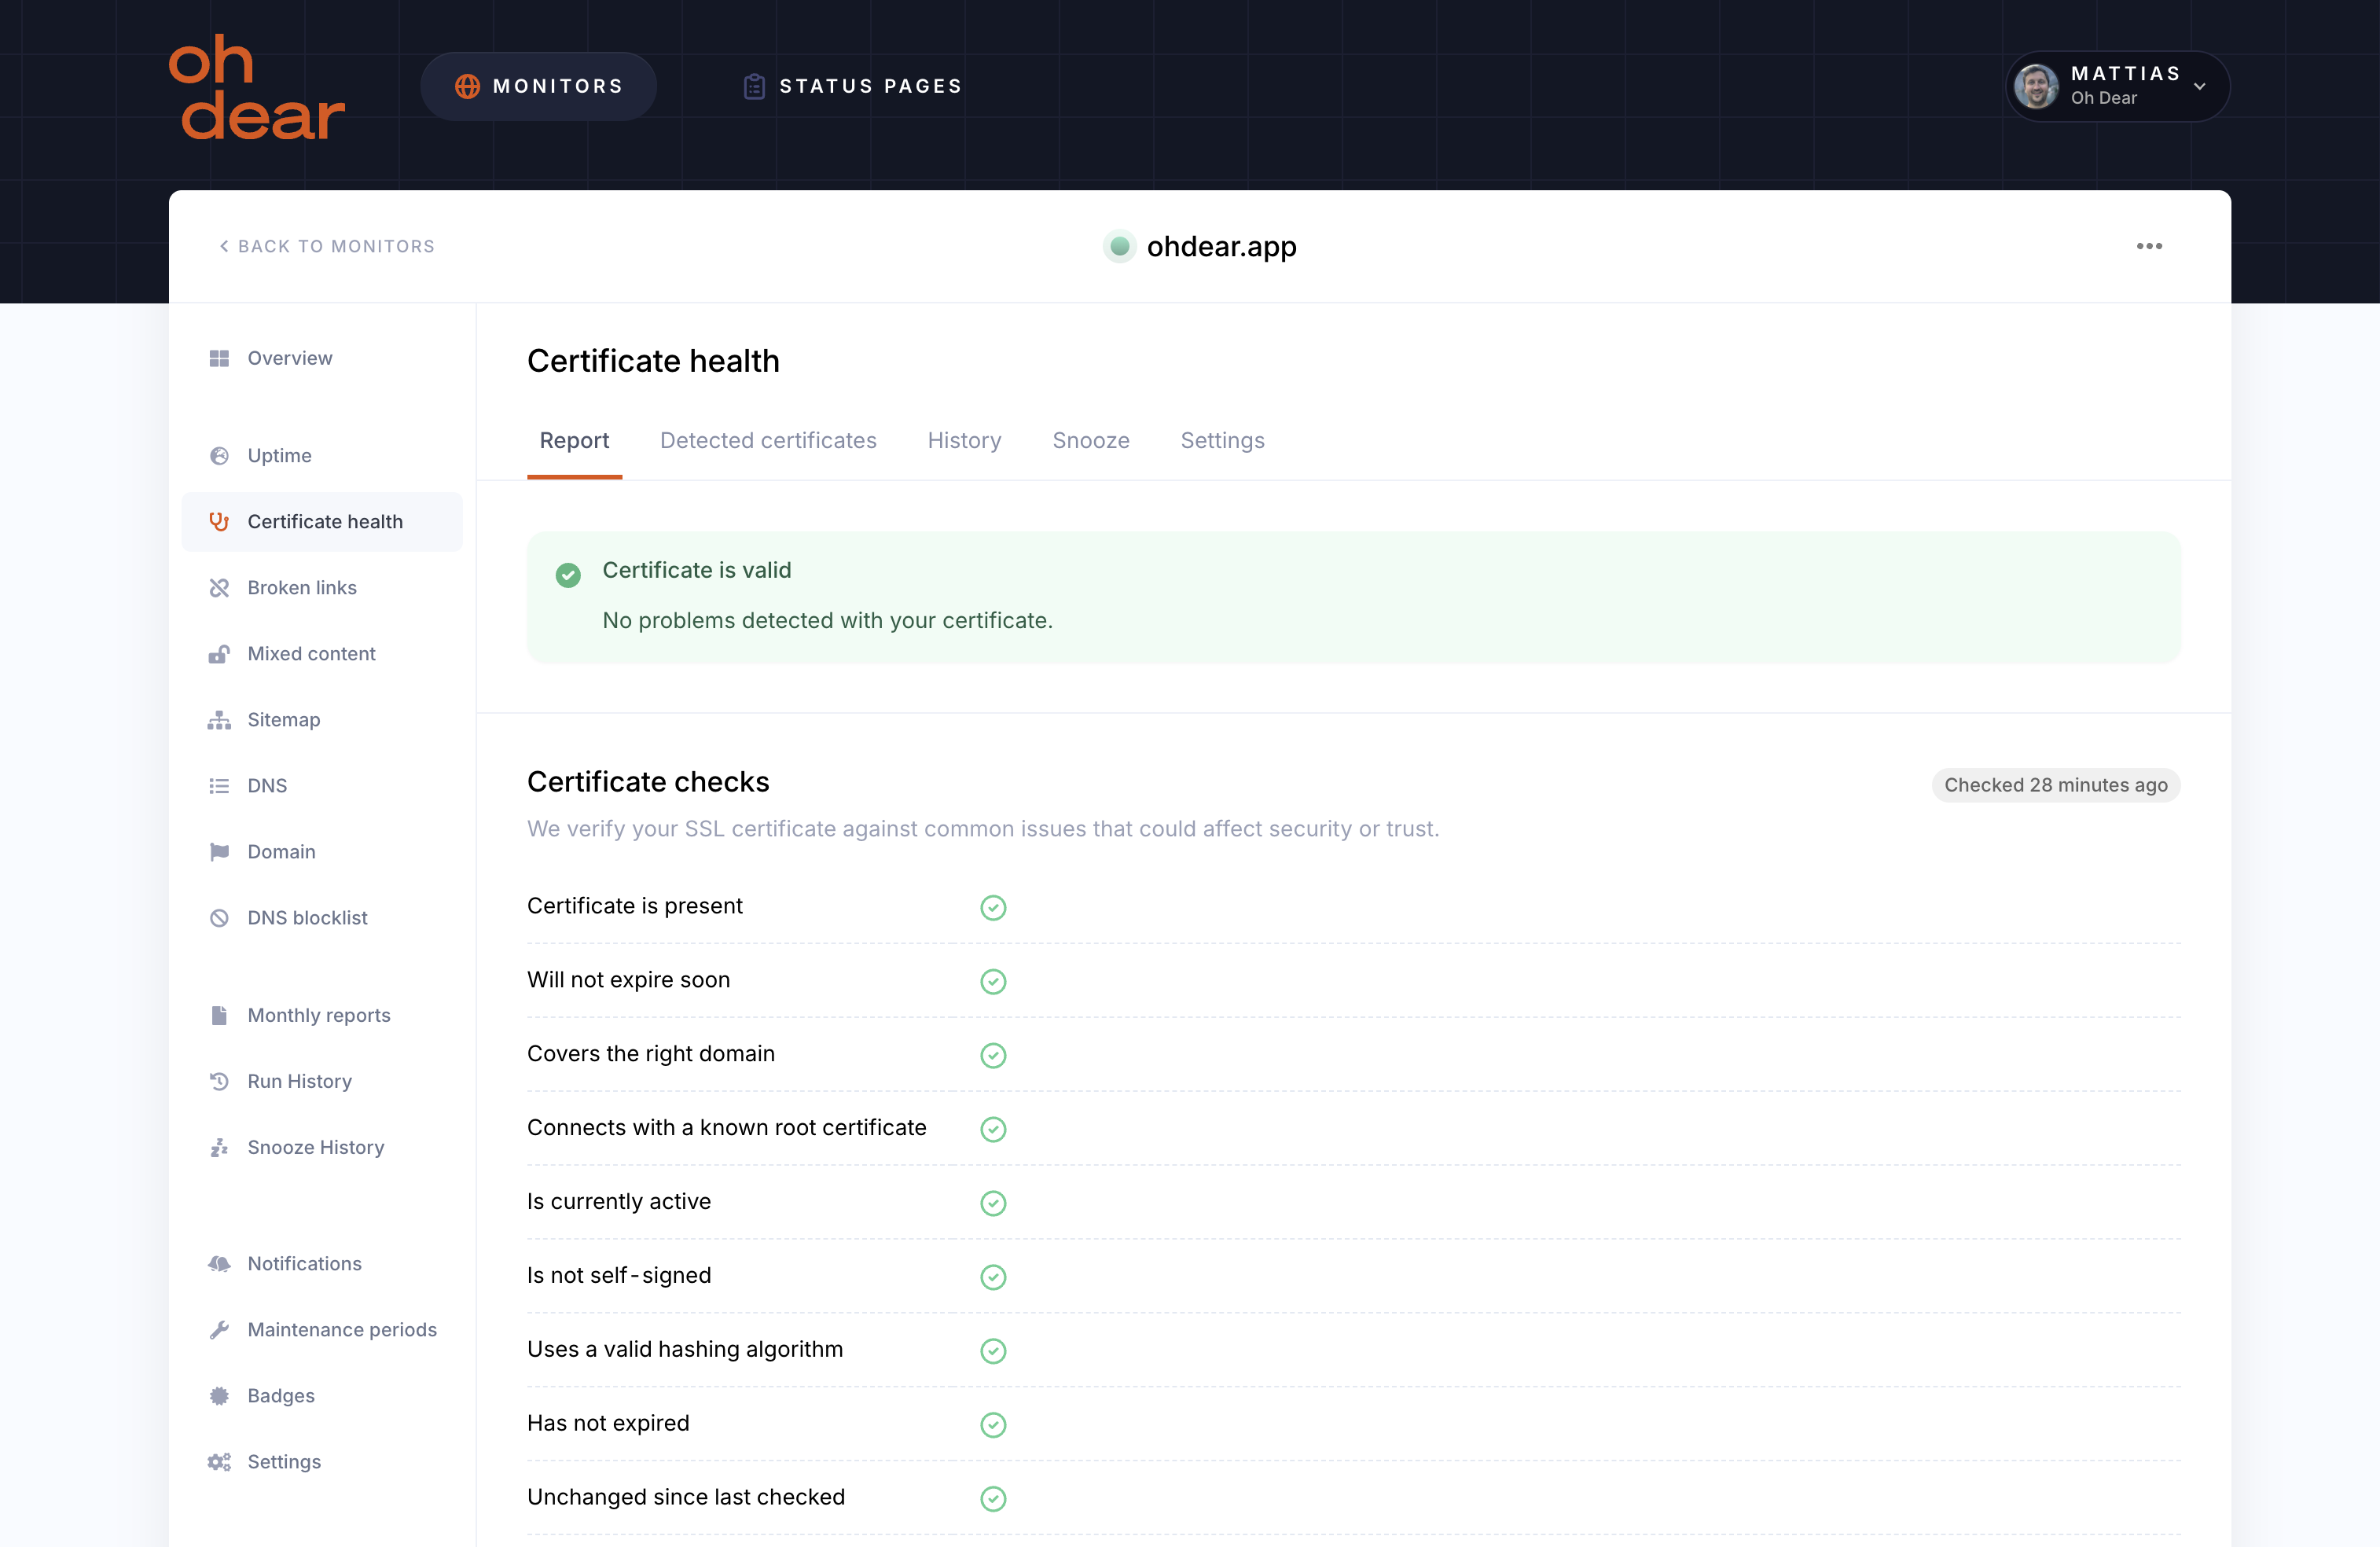Screen dimensions: 2380x1547
Task: Click checkmark for Covers the right domain
Action: (x=993, y=1056)
